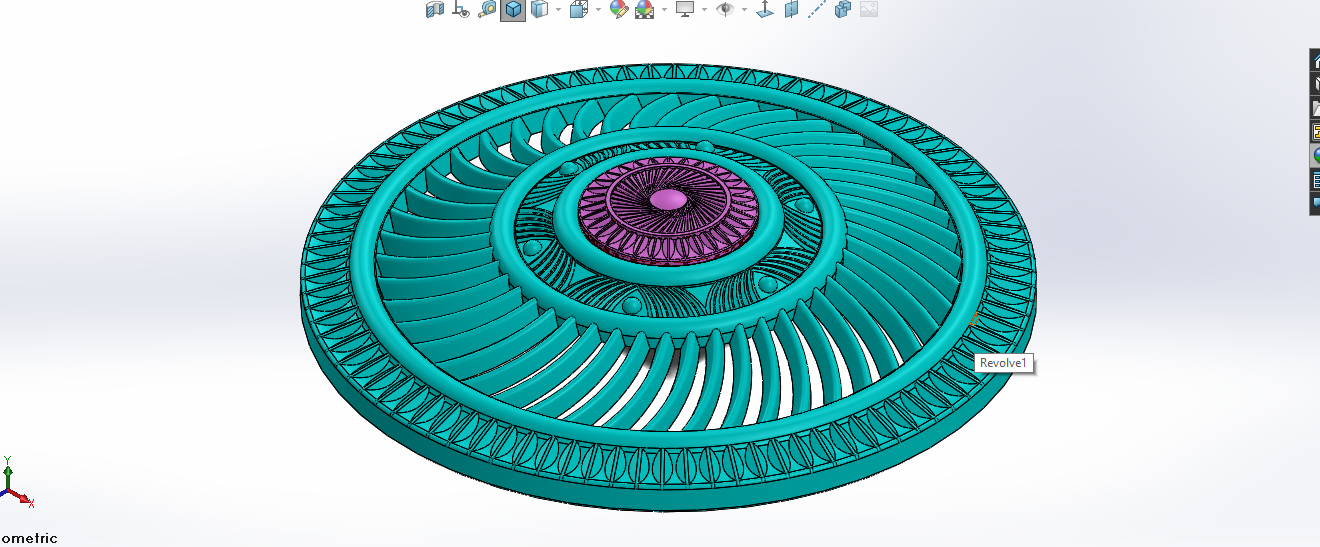Click the Dynamic Annotation Views icon
The width and height of the screenshot is (1320, 547).
(461, 9)
